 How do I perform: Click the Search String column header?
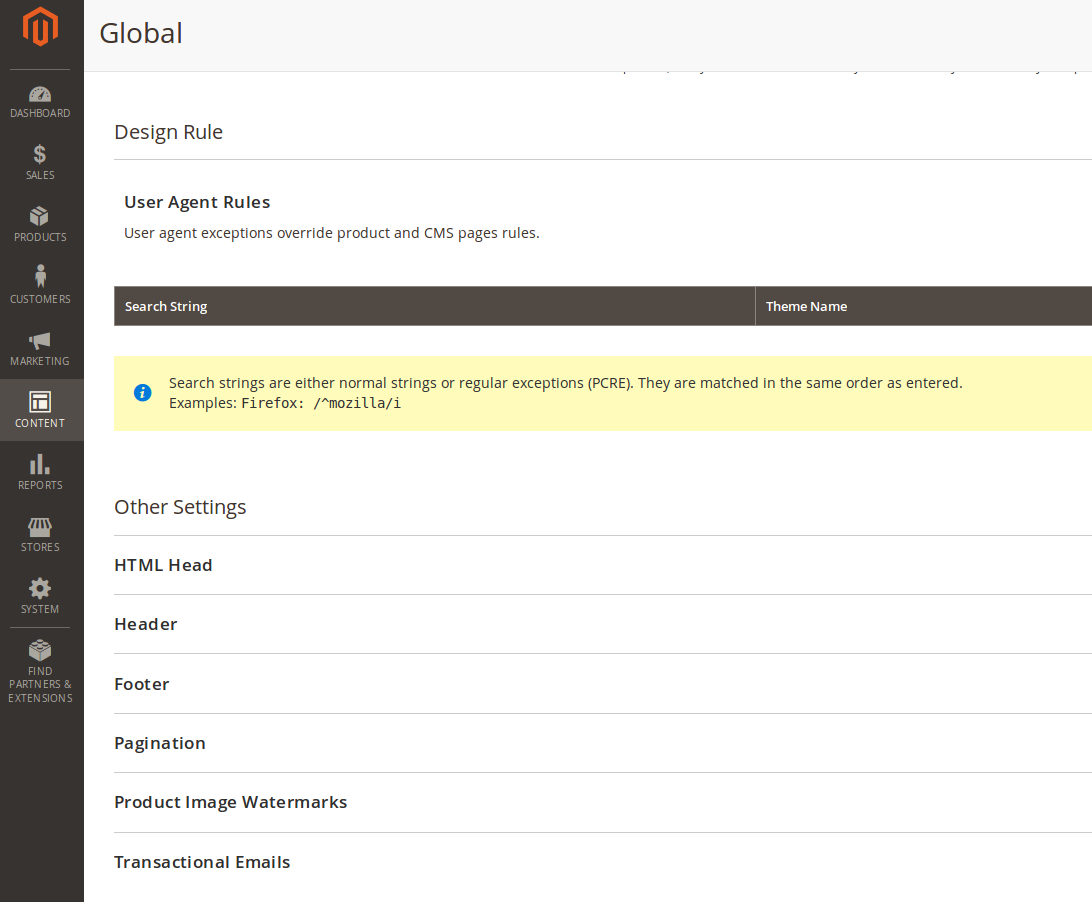[165, 306]
